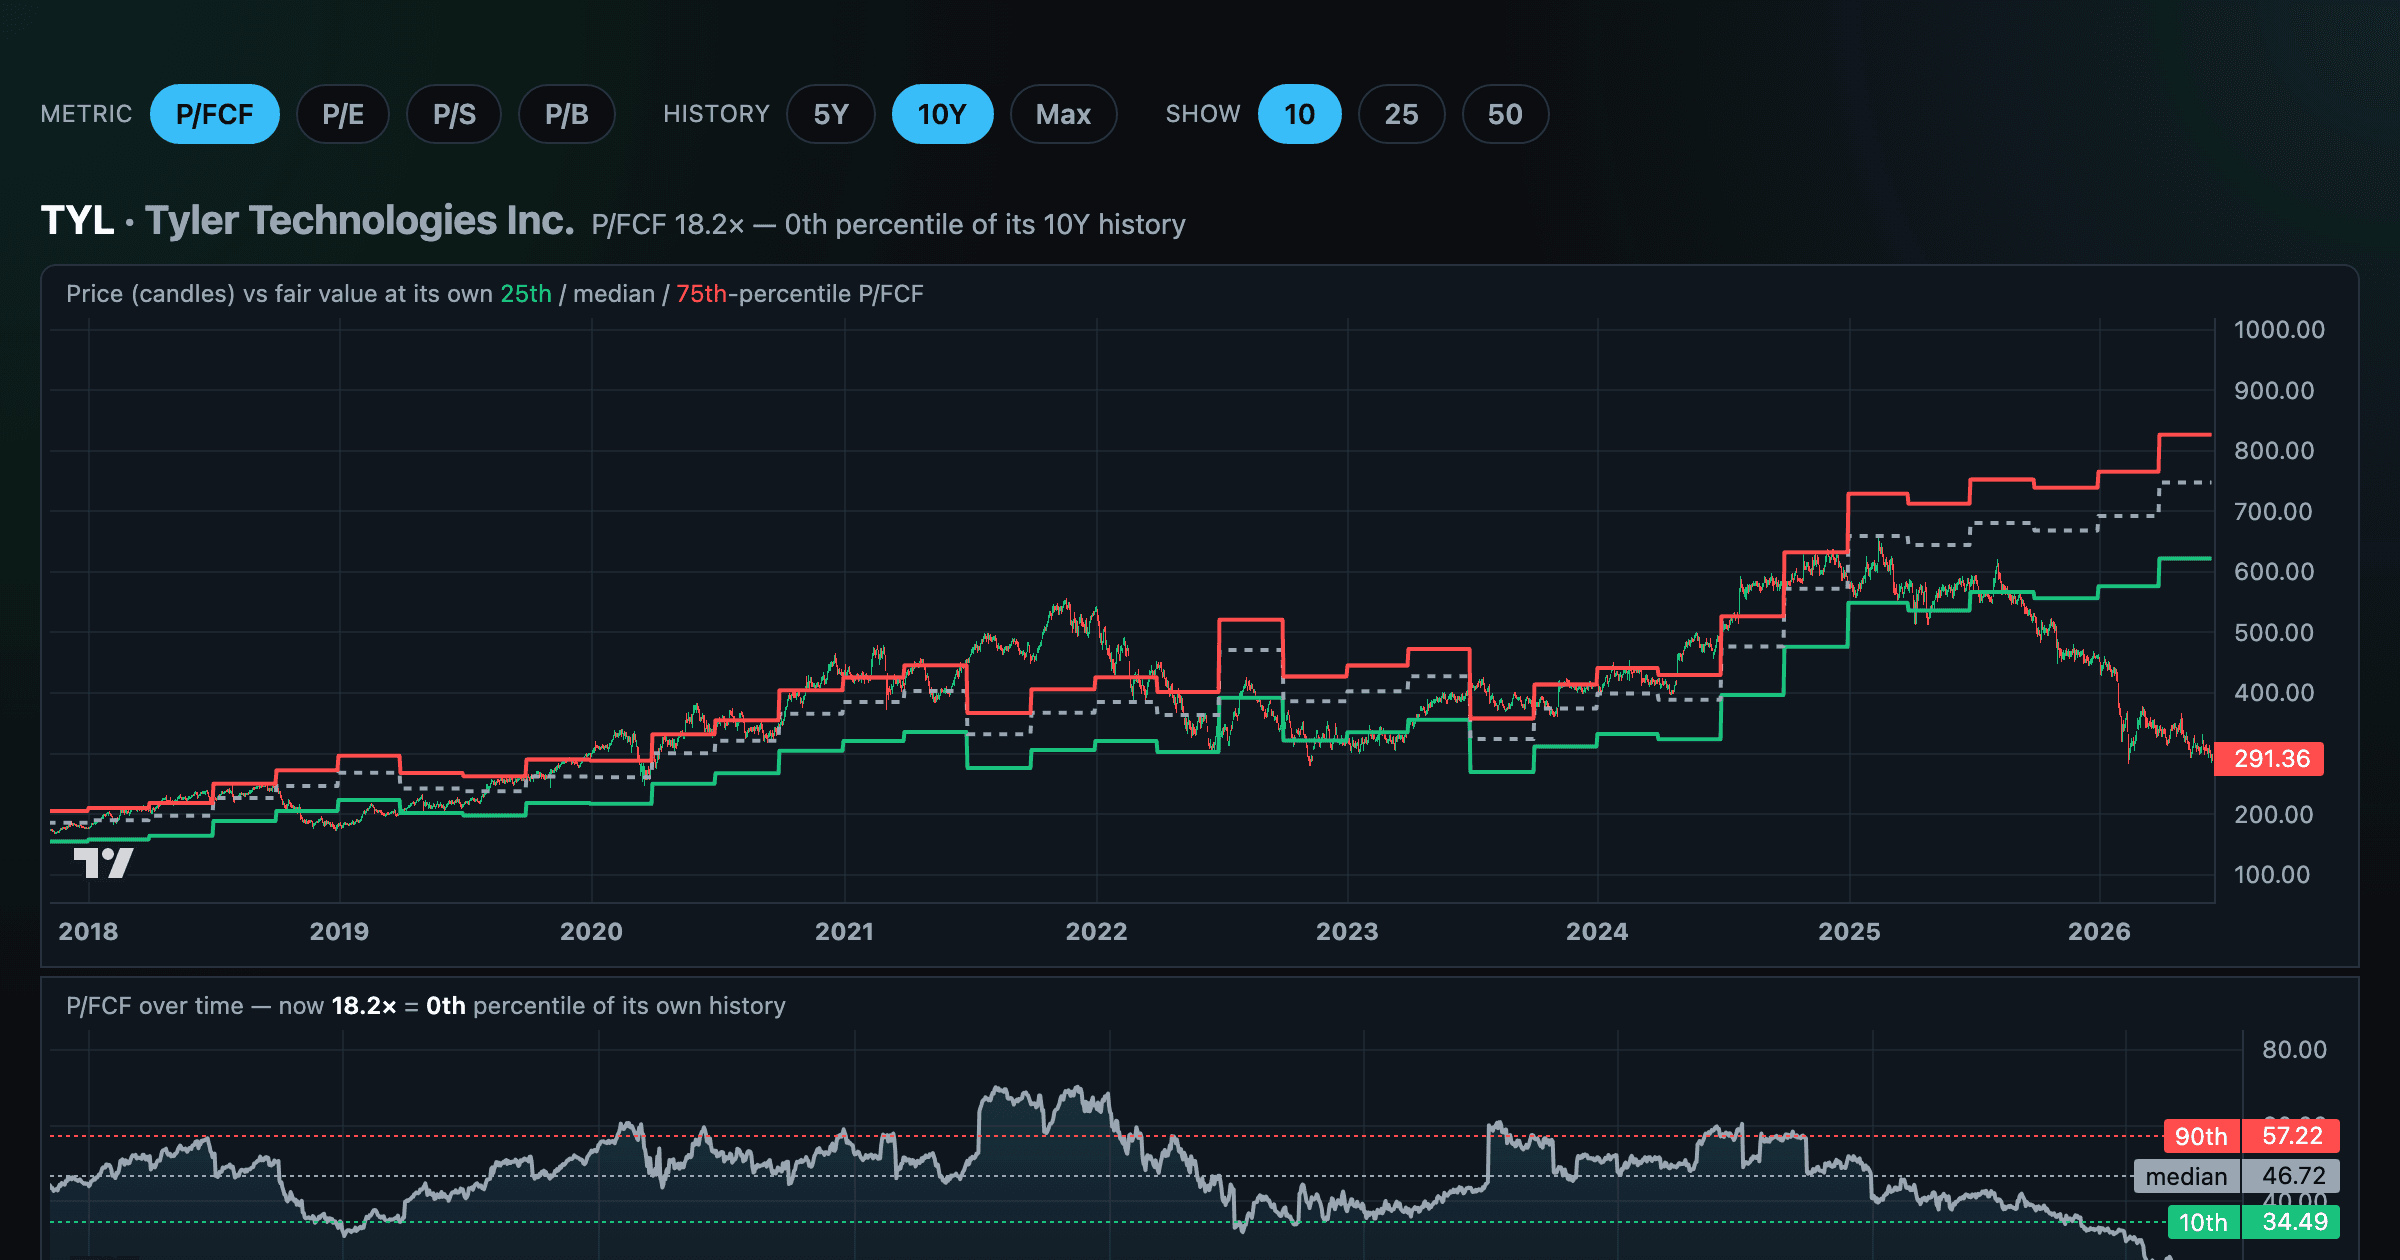This screenshot has height=1260, width=2400.
Task: Set history range to 5Y
Action: click(830, 114)
